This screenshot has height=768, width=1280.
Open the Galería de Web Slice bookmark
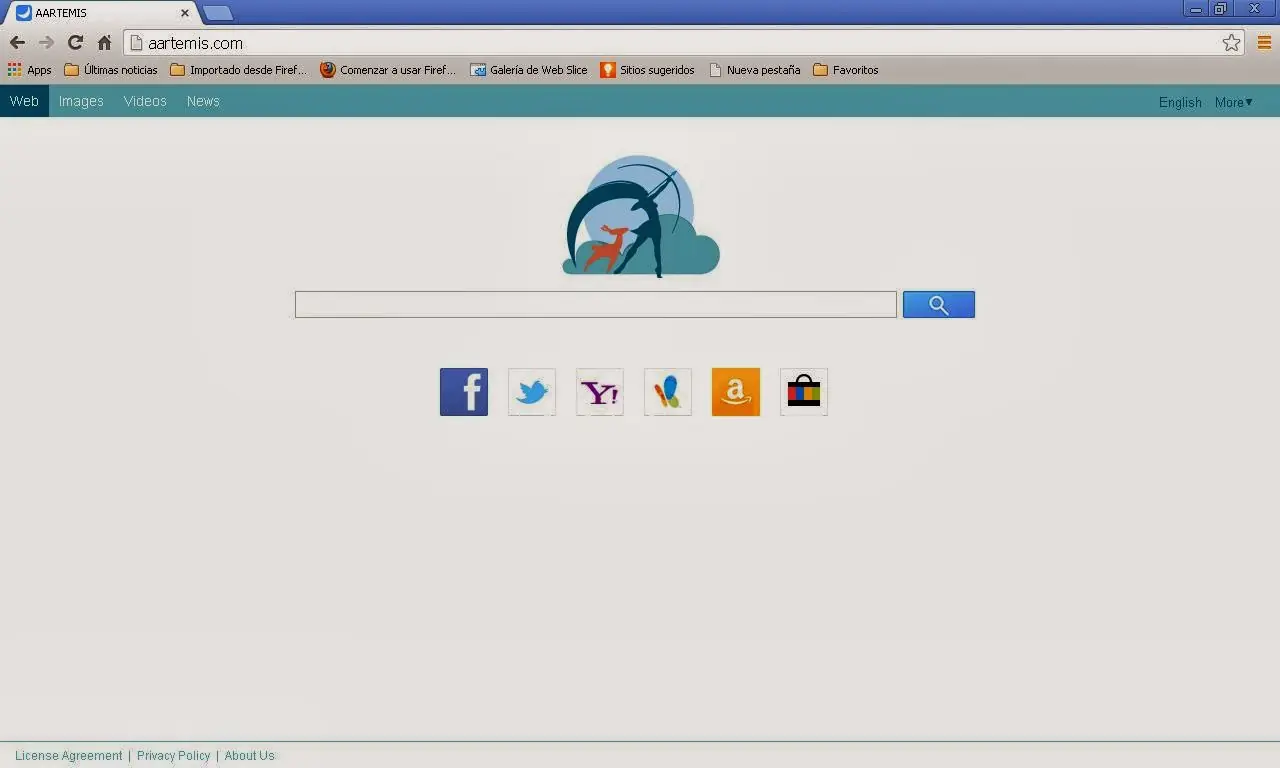coord(529,70)
